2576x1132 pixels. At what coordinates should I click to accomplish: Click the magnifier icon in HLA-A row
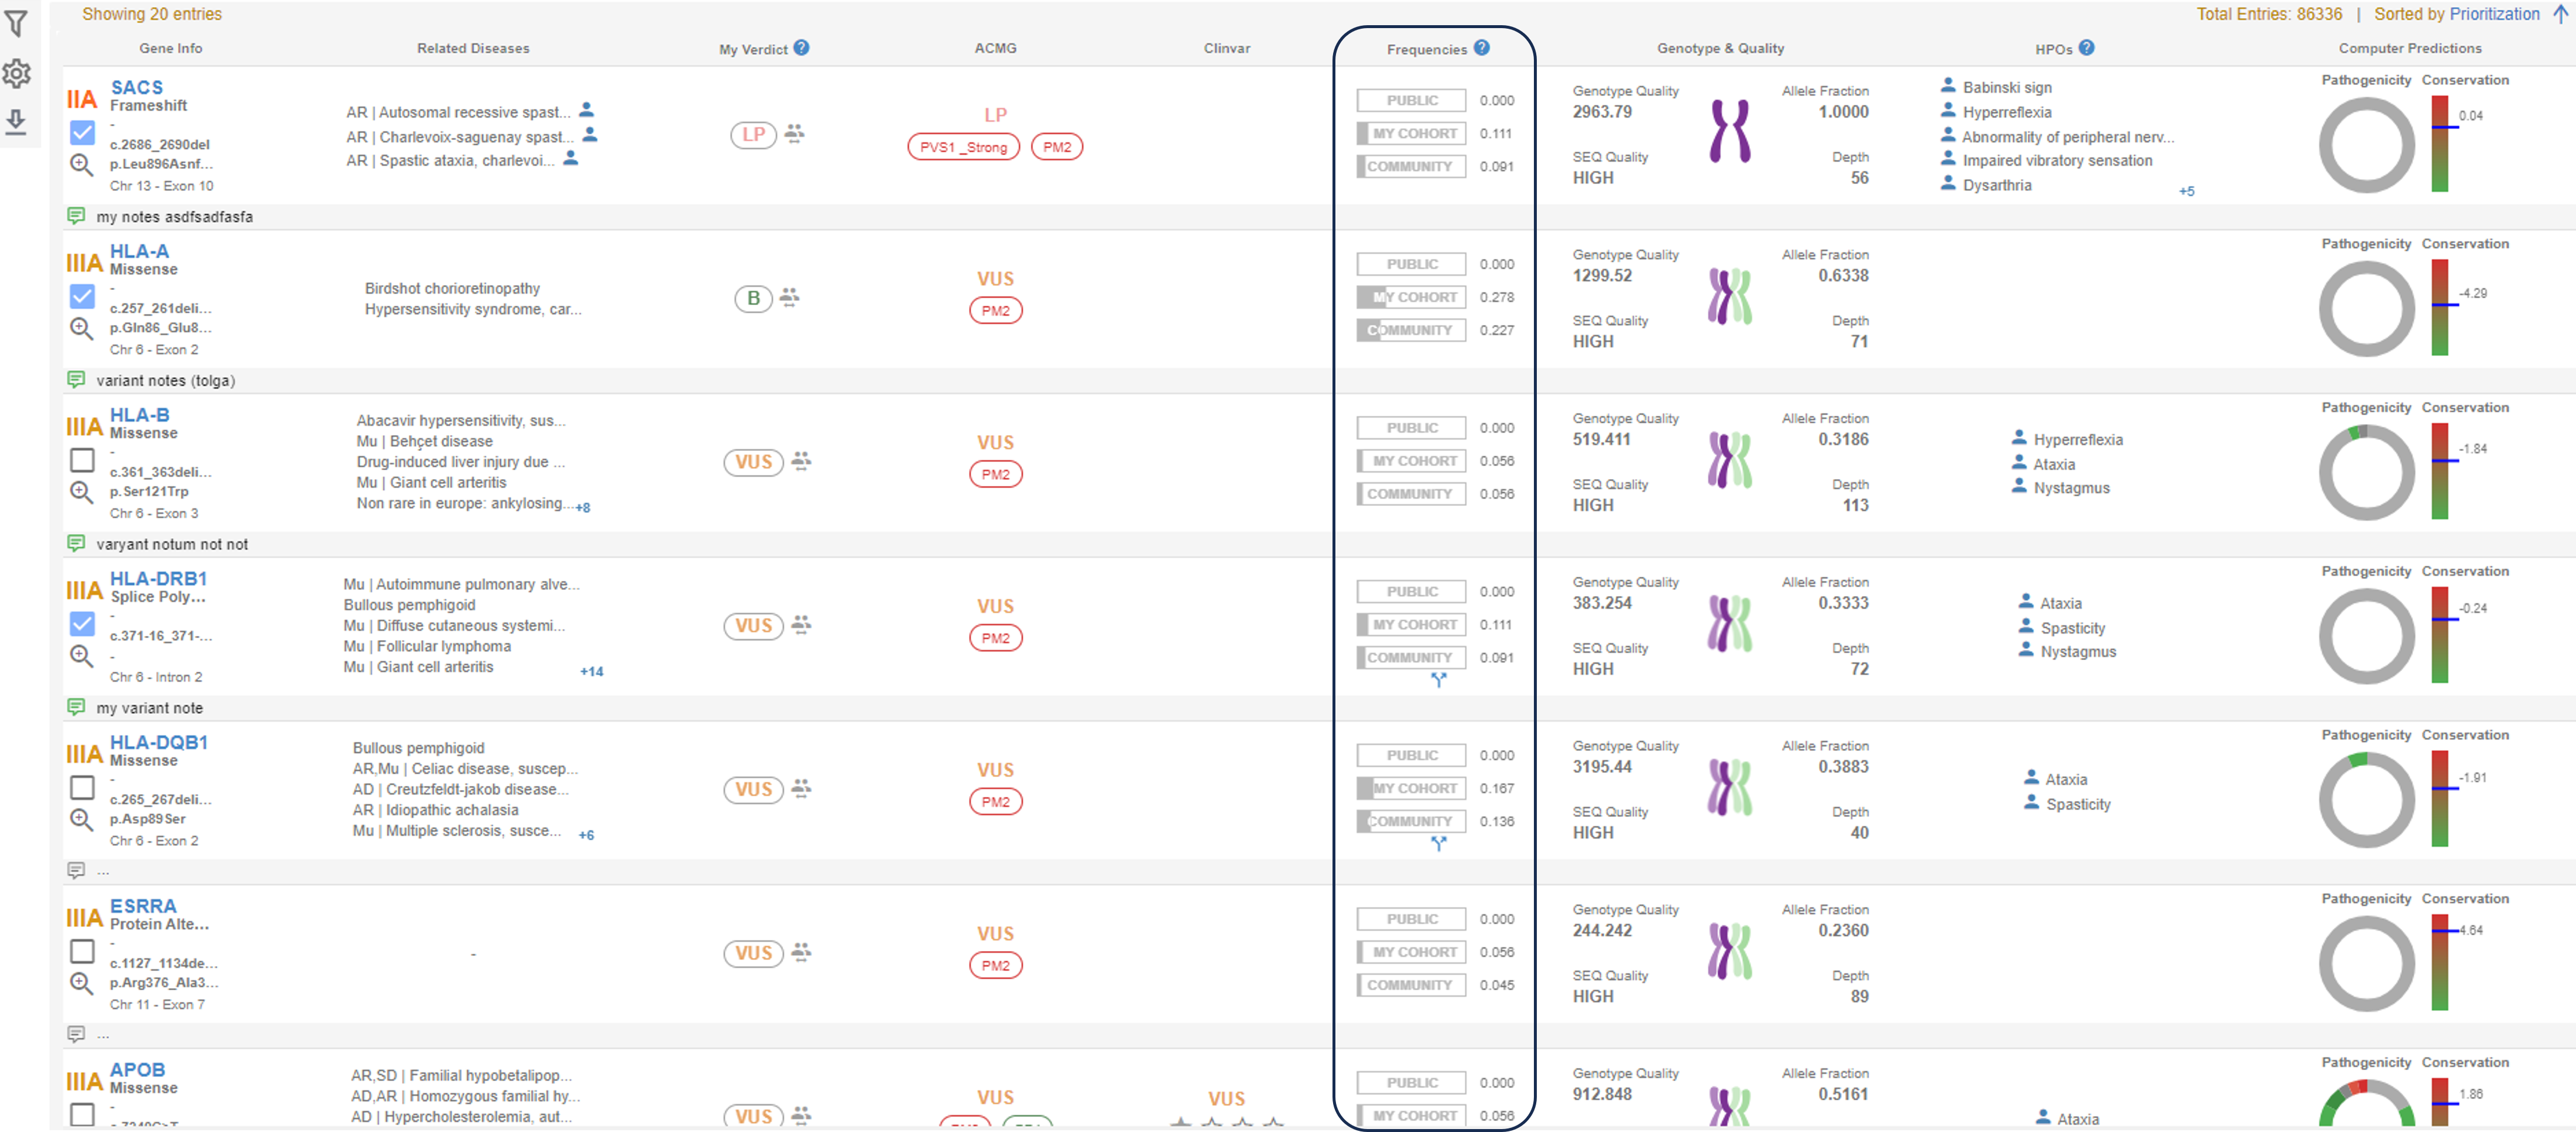tap(81, 329)
